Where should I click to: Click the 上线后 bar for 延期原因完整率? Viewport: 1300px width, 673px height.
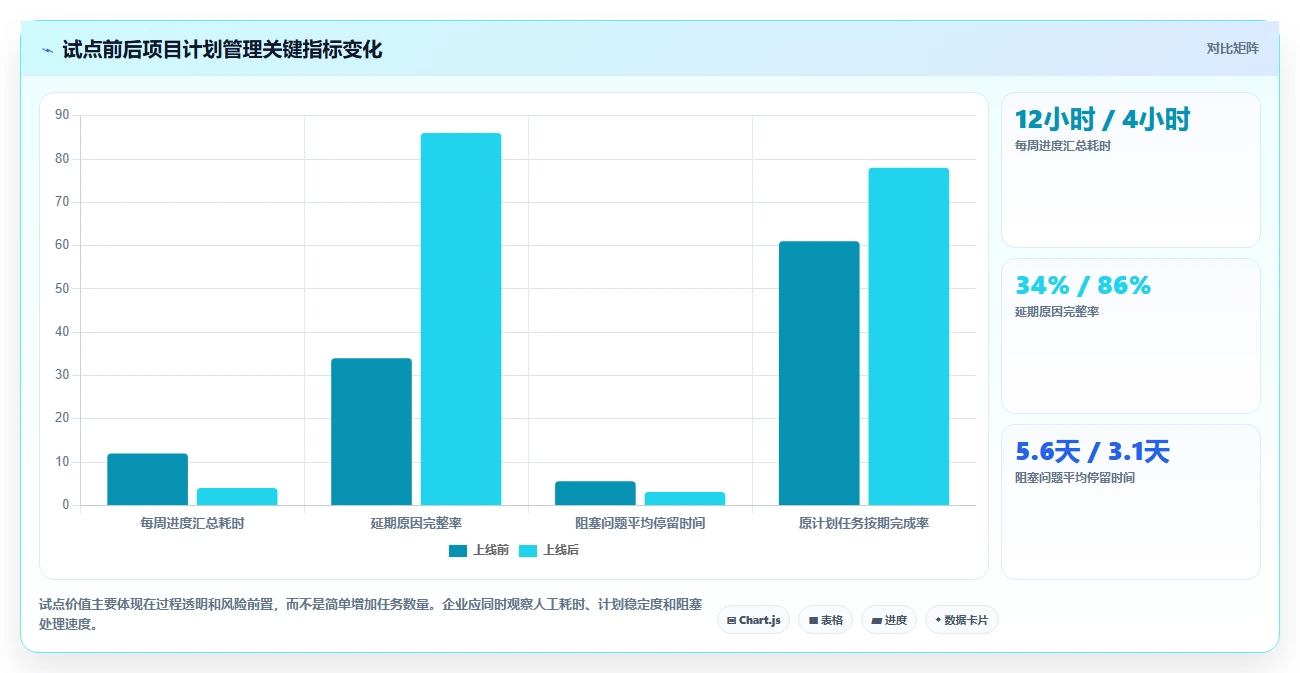[x=461, y=319]
